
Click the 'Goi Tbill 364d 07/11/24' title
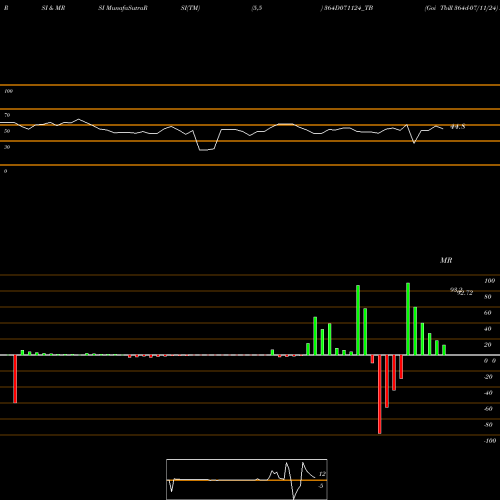[x=461, y=8]
